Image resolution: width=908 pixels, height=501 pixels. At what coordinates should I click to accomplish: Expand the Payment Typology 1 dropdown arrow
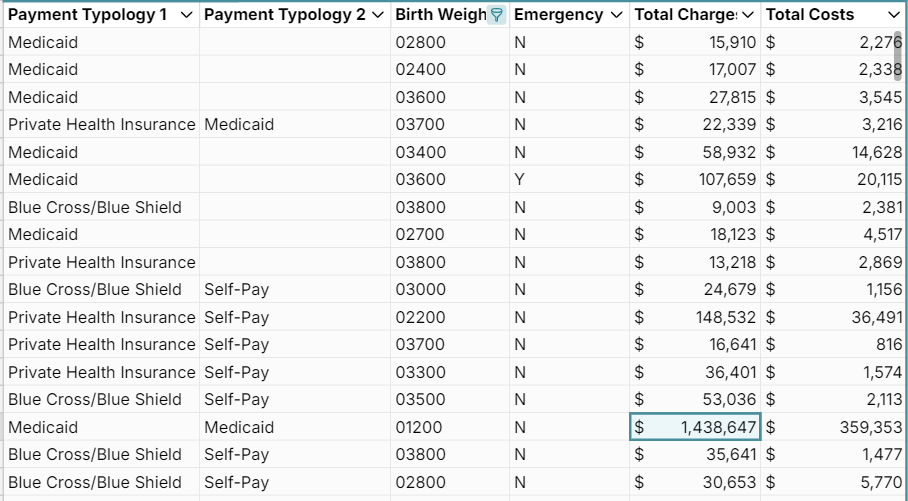(186, 15)
